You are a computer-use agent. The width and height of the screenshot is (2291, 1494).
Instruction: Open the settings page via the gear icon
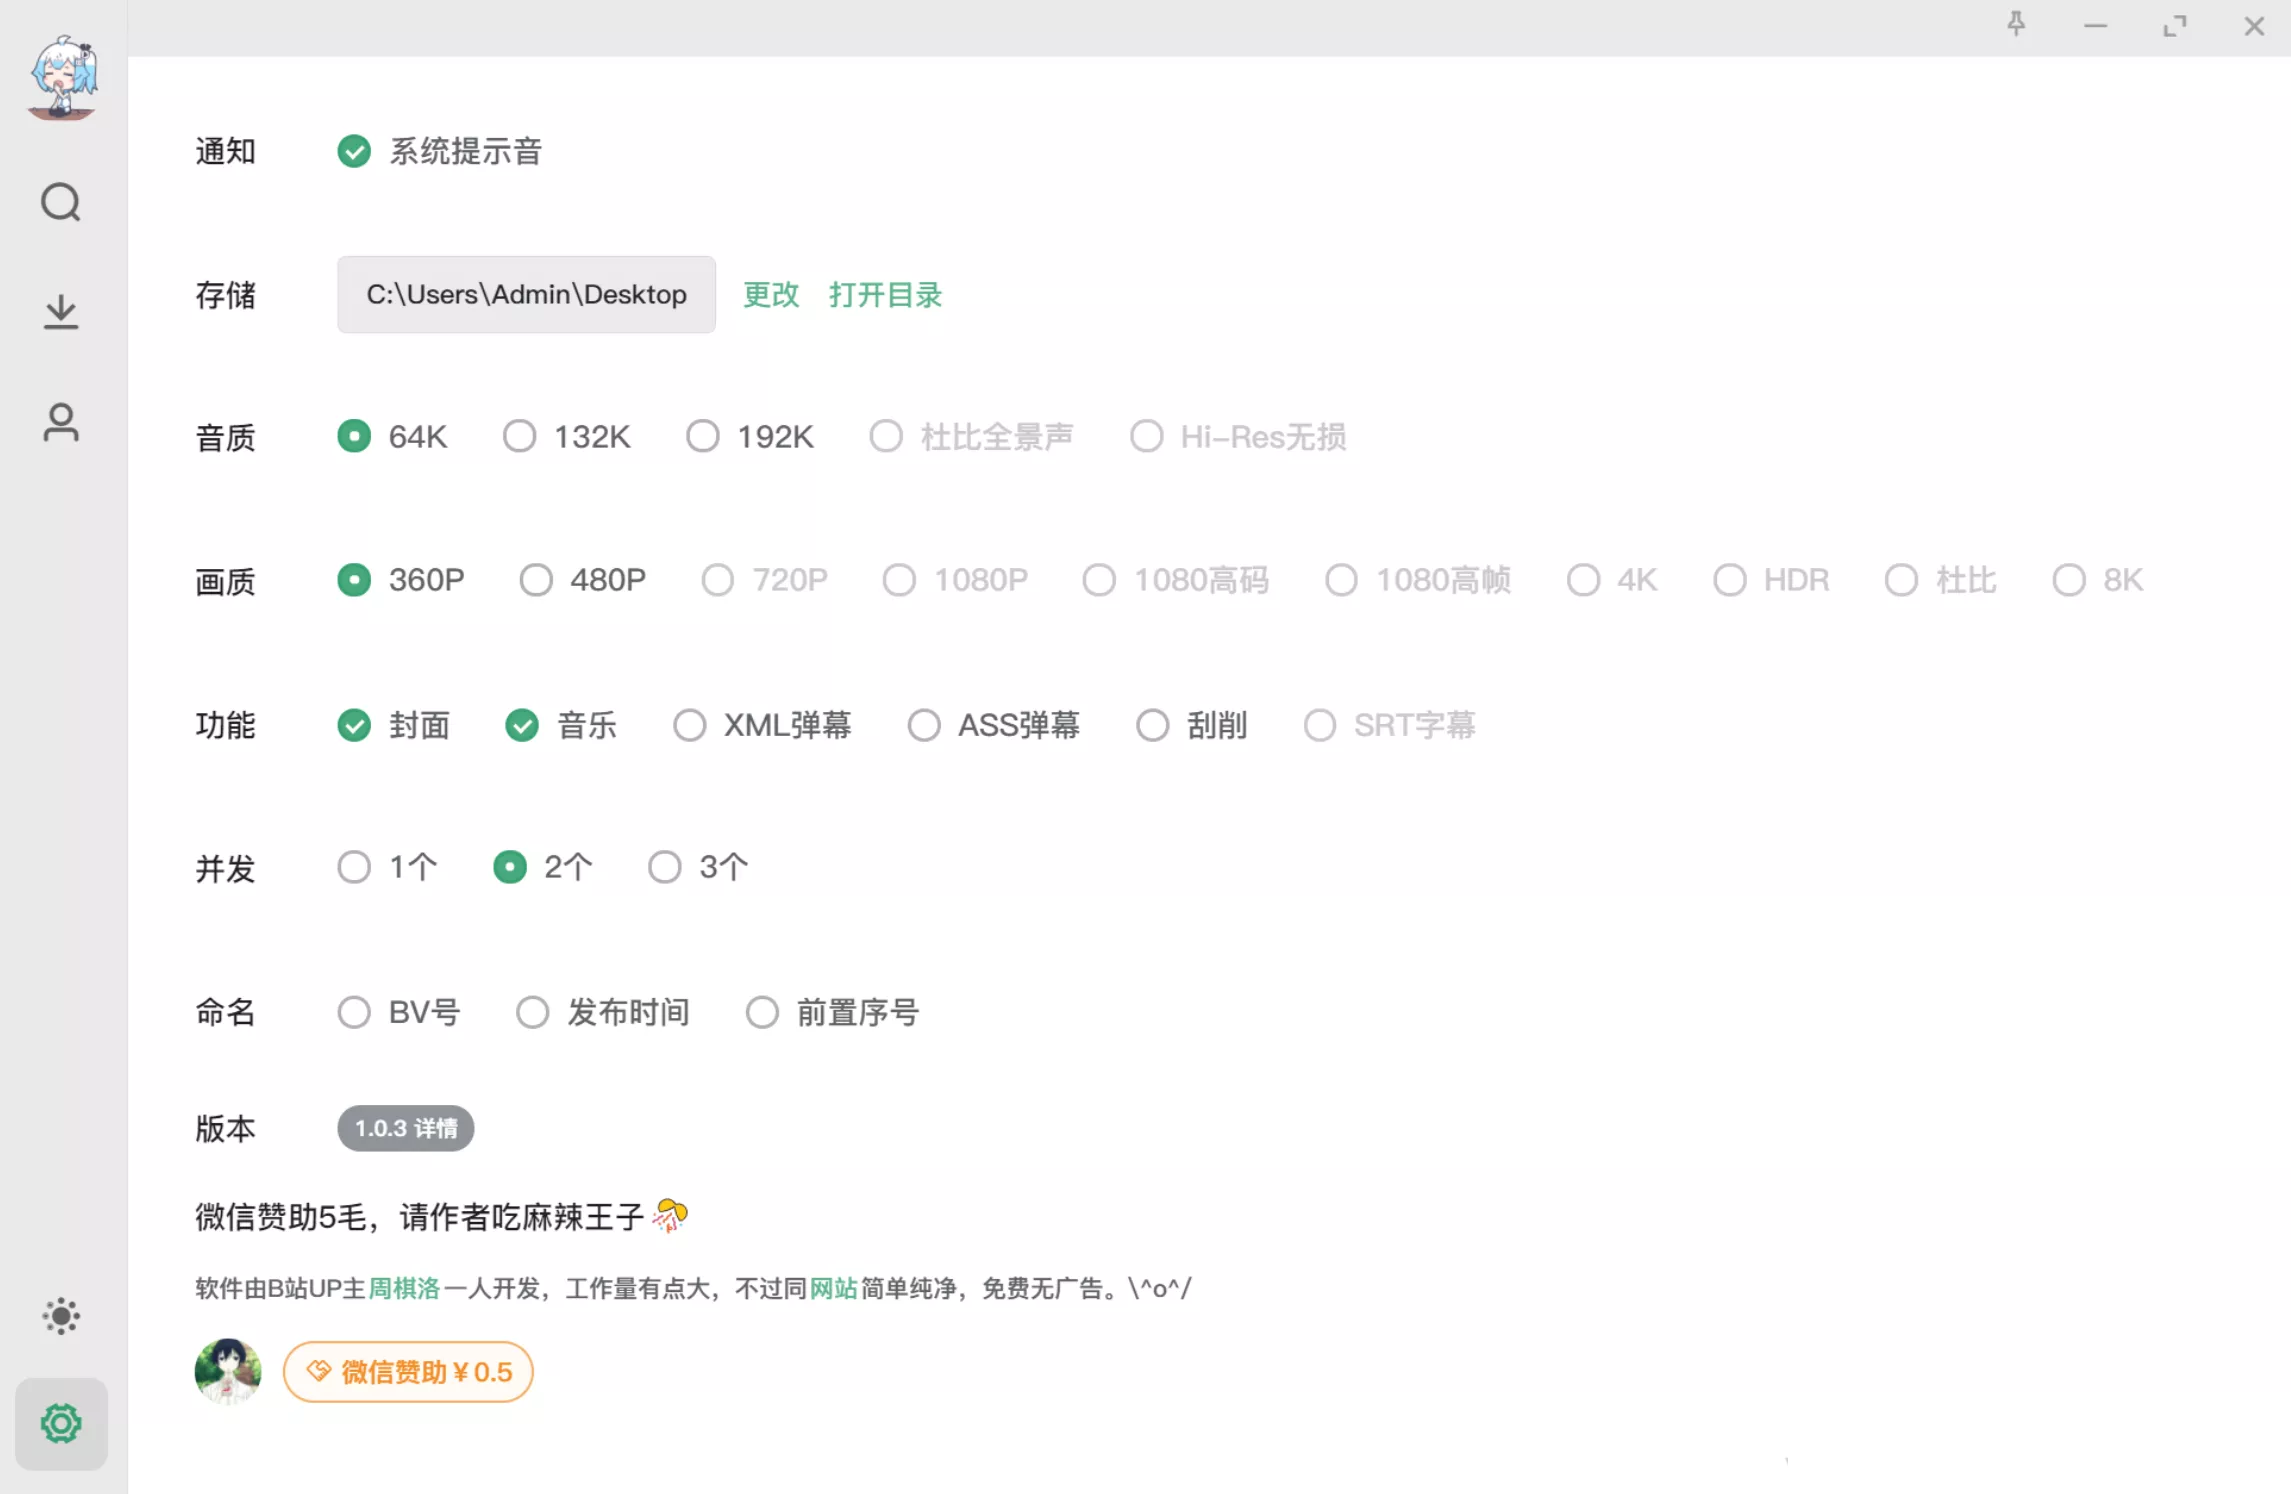click(61, 1424)
